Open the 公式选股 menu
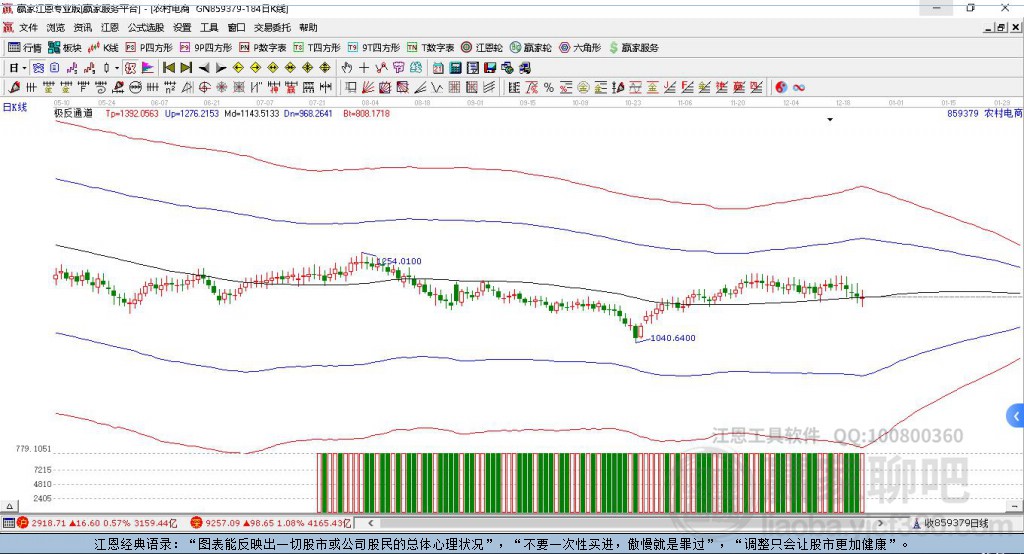 [144, 28]
